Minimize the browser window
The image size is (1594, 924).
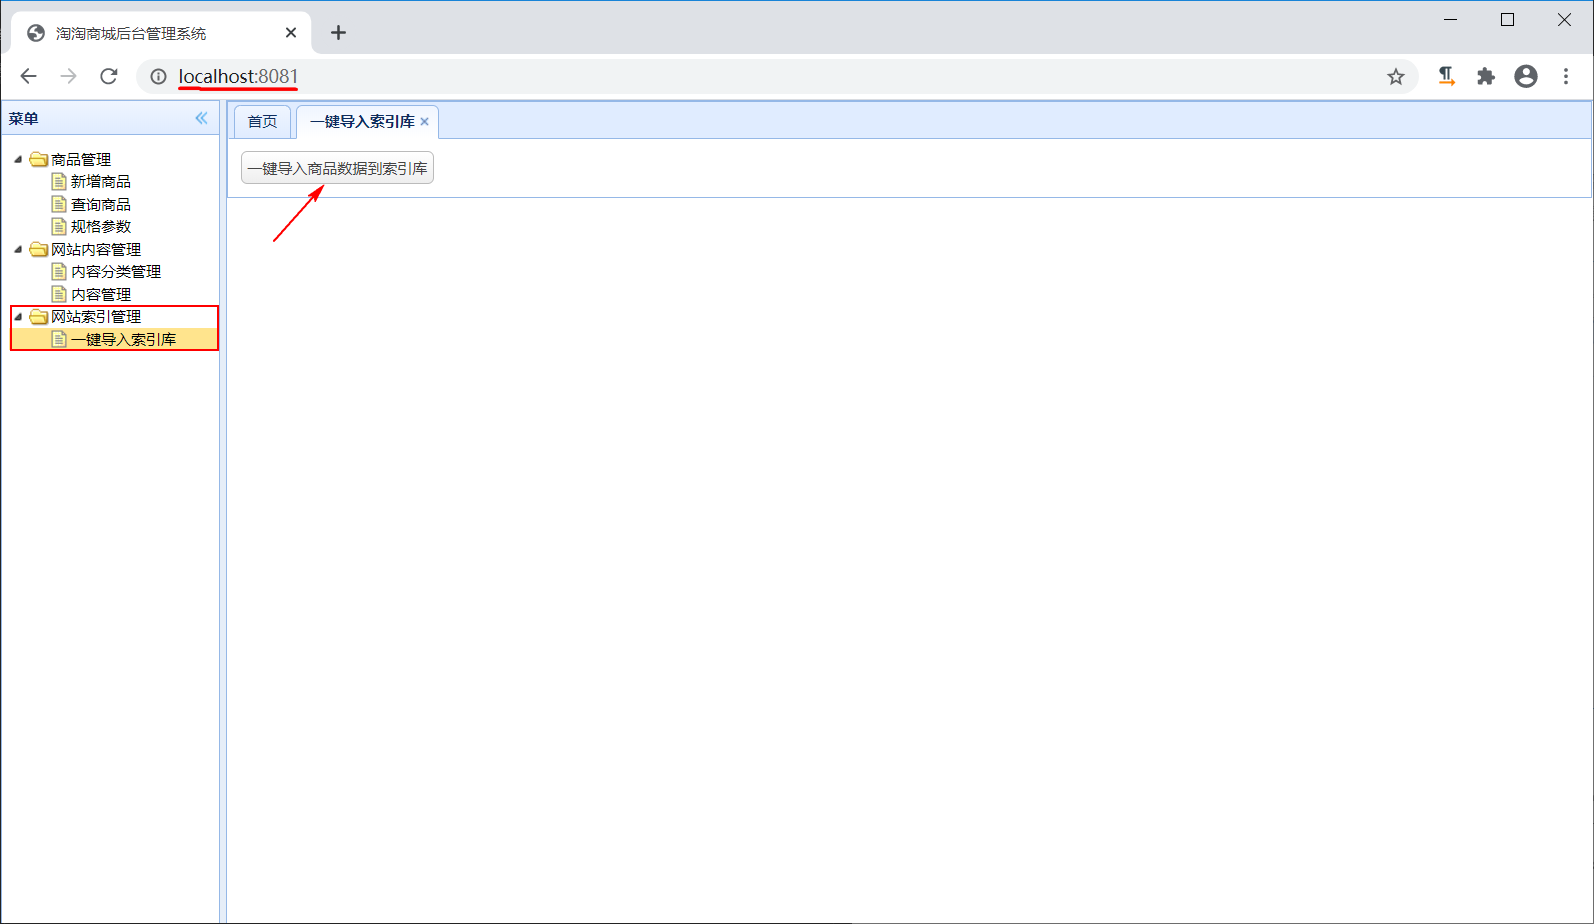coord(1450,20)
